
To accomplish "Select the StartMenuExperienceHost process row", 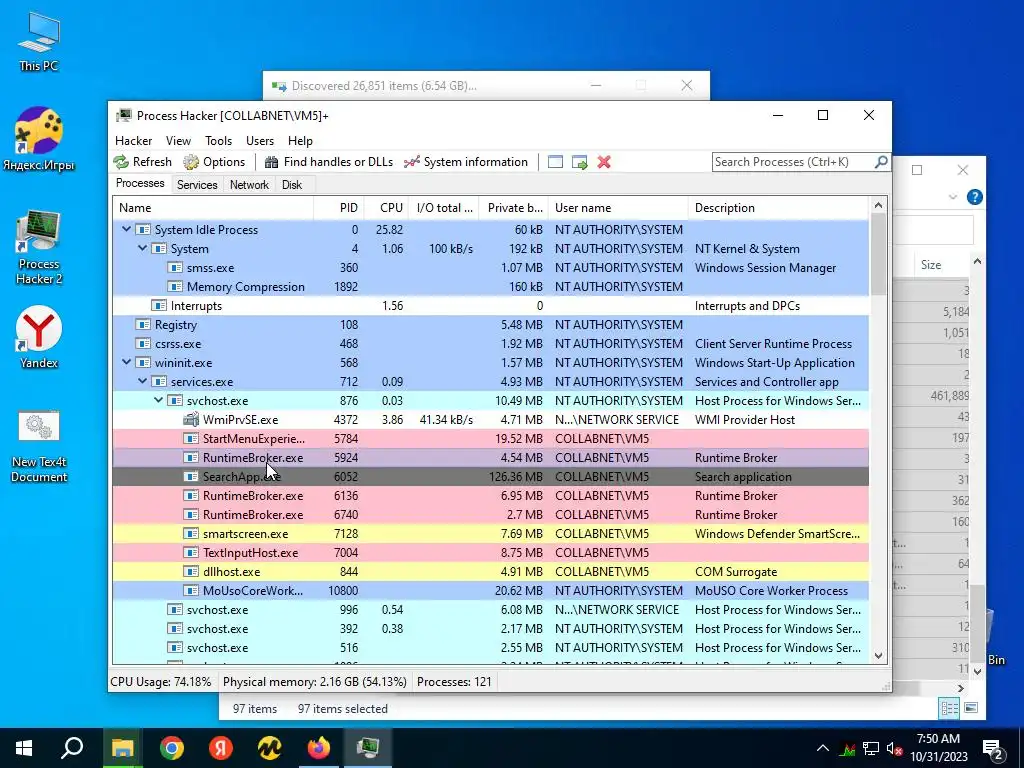I will click(x=490, y=438).
